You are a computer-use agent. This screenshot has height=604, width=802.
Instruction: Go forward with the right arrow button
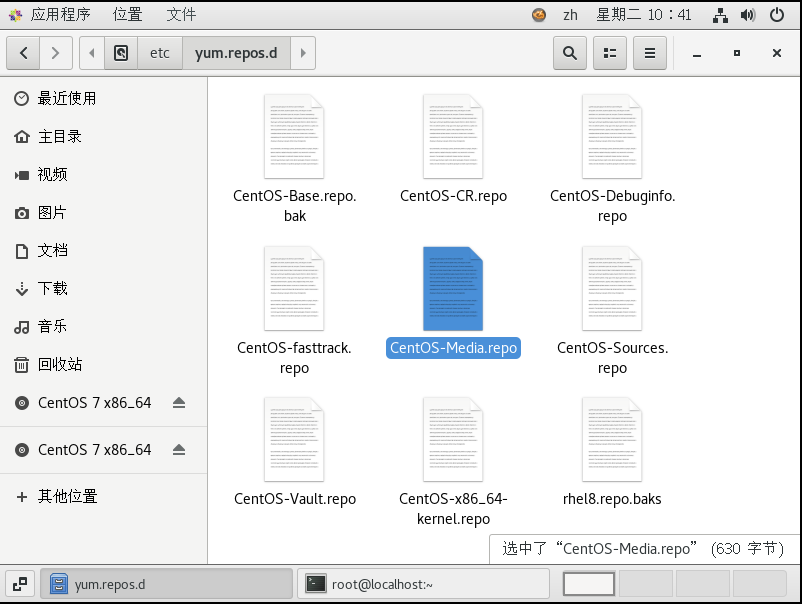pos(56,53)
